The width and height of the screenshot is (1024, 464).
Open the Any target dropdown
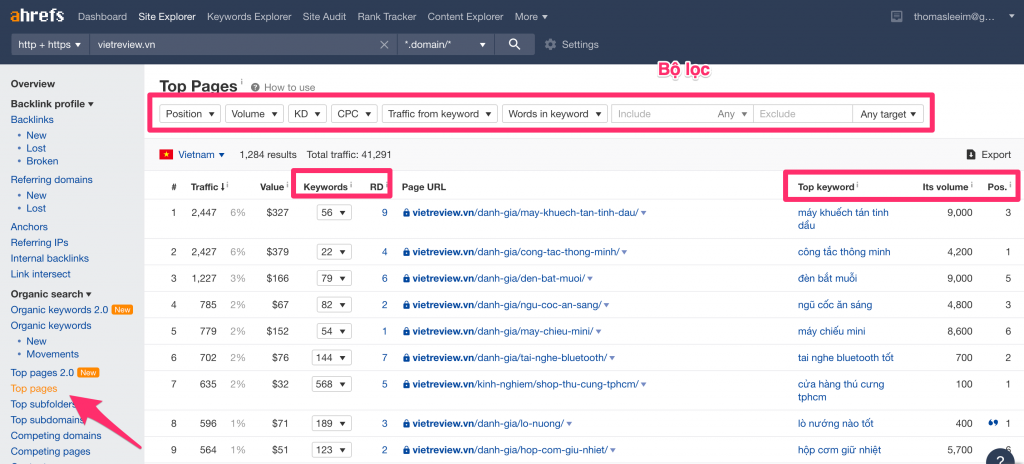click(888, 114)
